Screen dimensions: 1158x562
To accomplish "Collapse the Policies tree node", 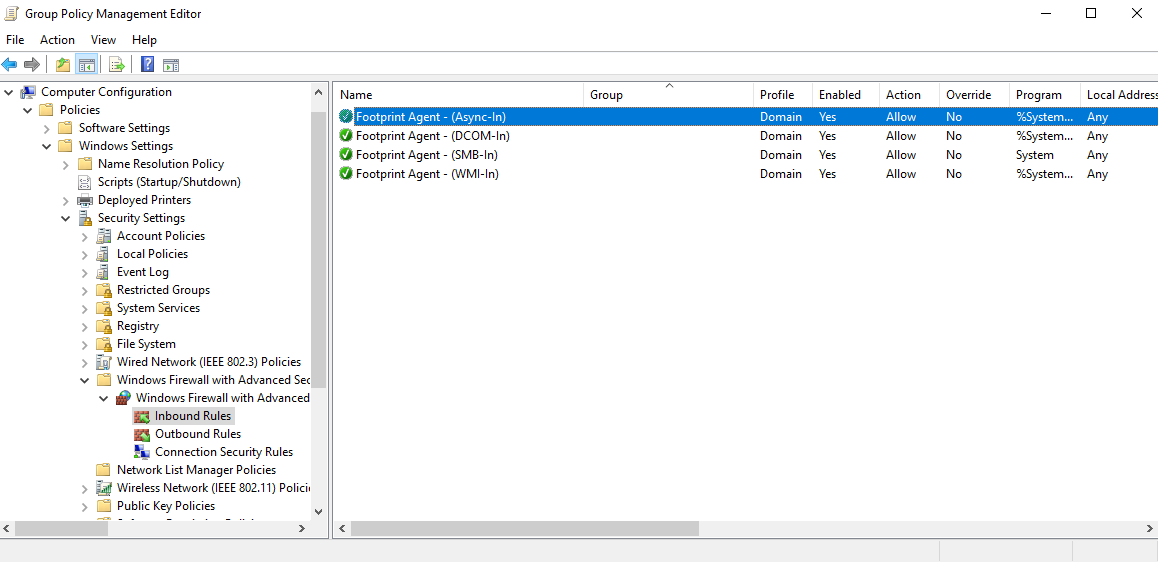I will 28,110.
